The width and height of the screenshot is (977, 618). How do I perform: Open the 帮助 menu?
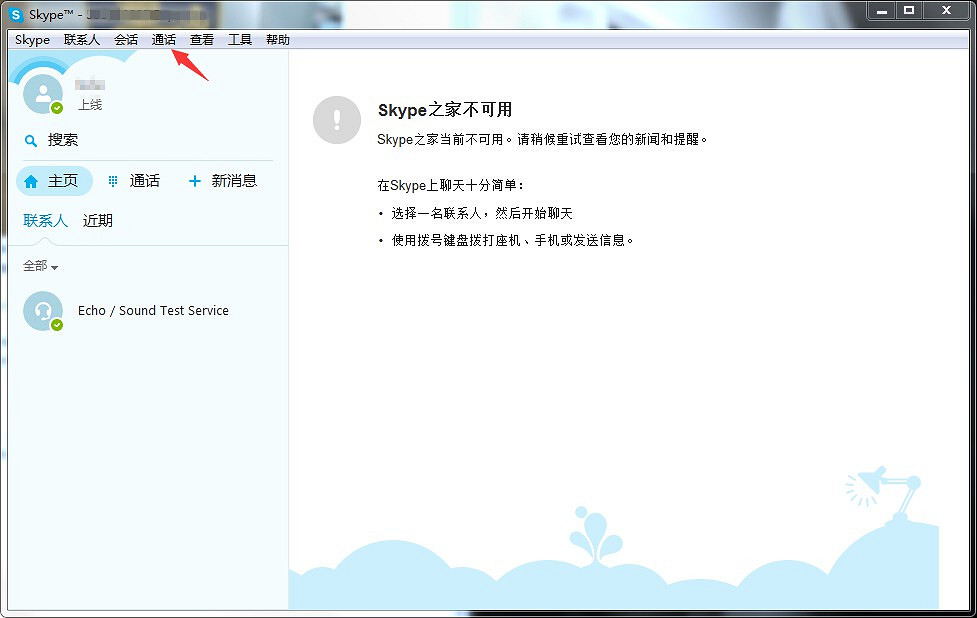(277, 39)
